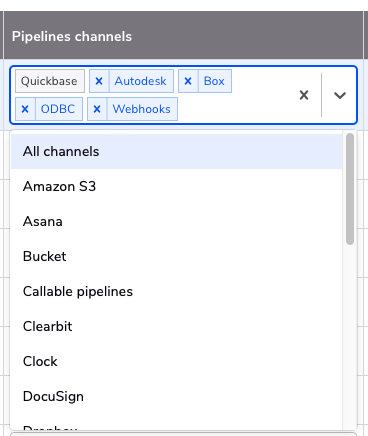Image resolution: width=368 pixels, height=436 pixels.
Task: Focus the channels multi-select input area
Action: (184, 95)
